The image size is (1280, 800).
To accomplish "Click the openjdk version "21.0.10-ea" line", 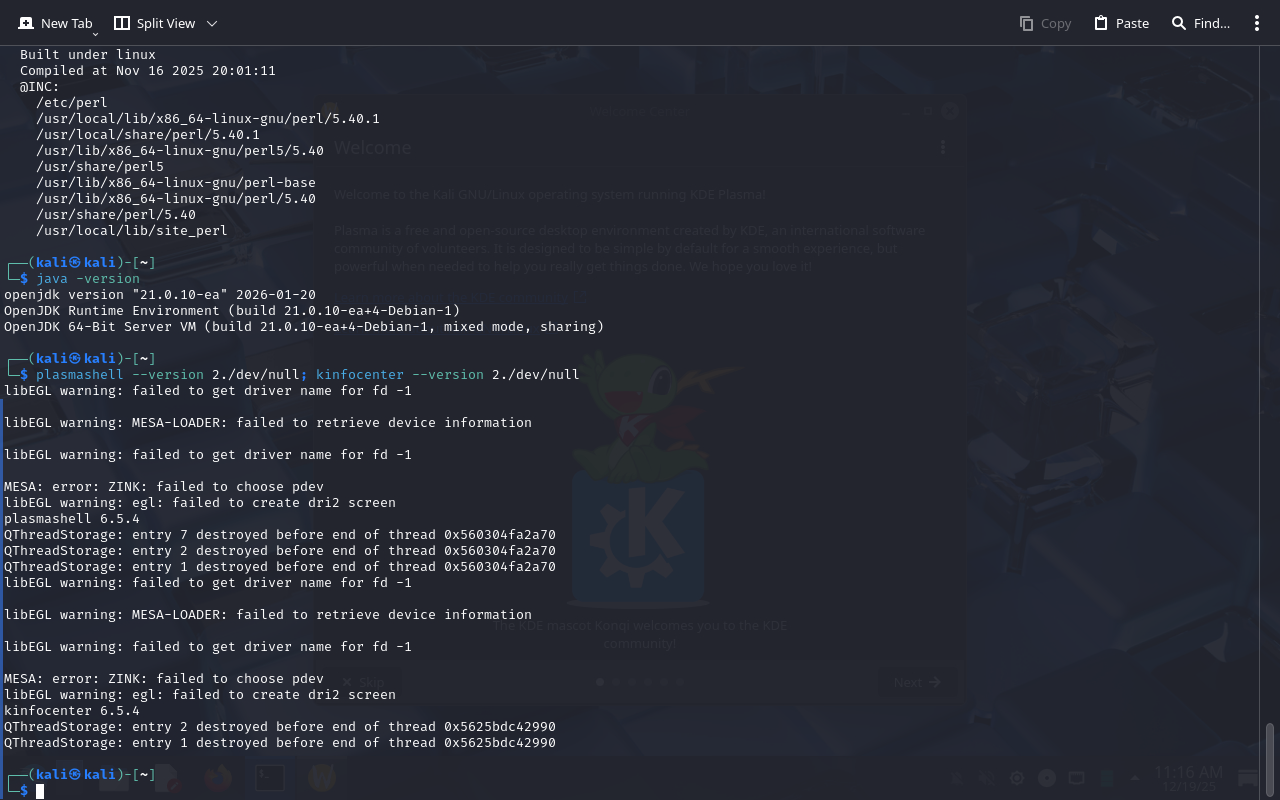I will point(160,295).
